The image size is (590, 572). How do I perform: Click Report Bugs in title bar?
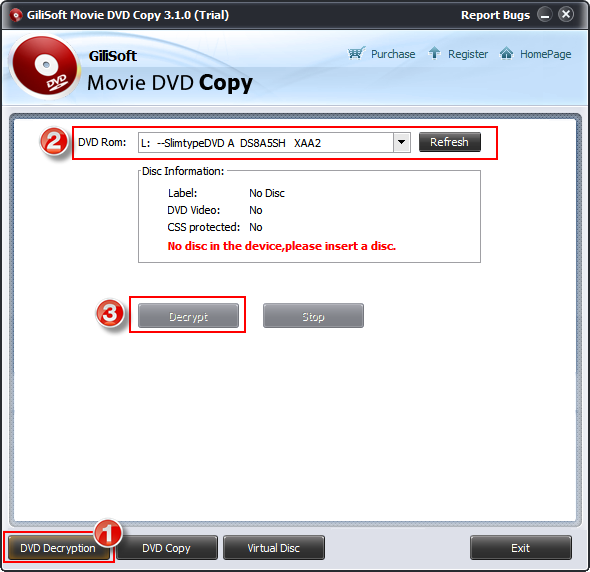[495, 15]
